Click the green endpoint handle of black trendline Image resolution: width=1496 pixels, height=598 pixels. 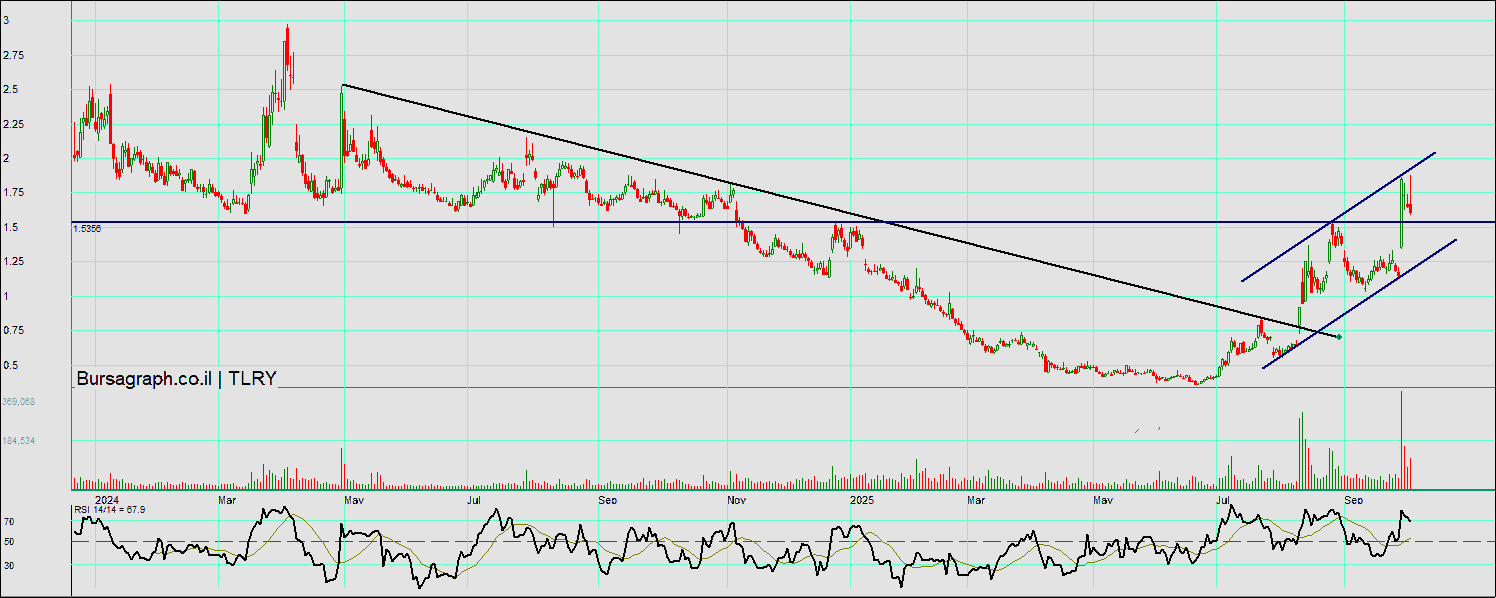pos(1339,337)
